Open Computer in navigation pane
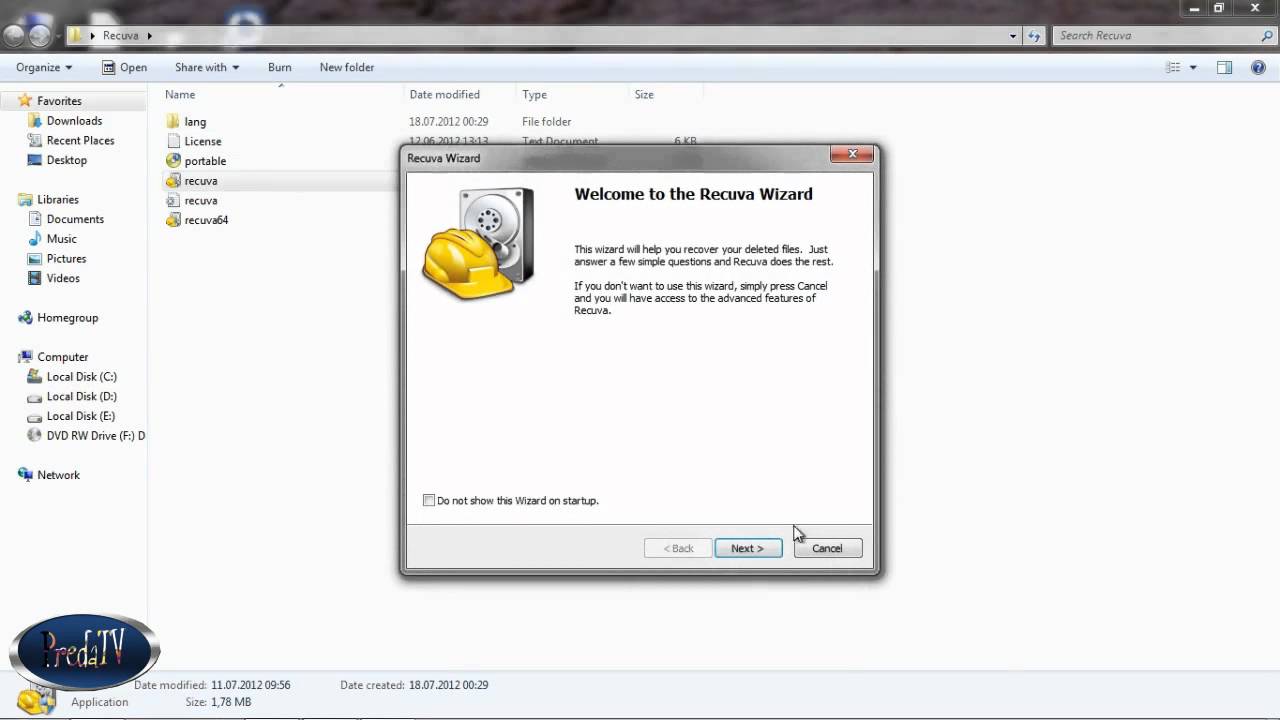This screenshot has height=720, width=1280. pyautogui.click(x=62, y=357)
